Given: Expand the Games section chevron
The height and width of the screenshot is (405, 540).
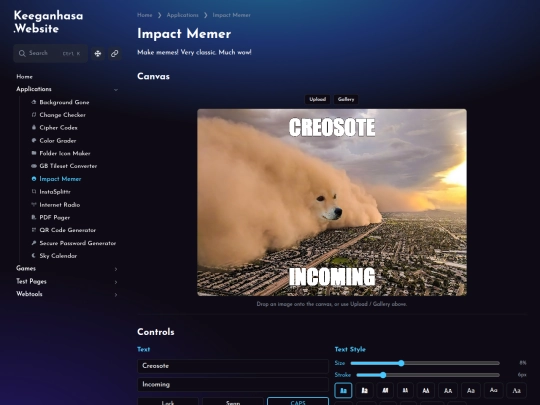Looking at the screenshot, I should click(x=116, y=269).
